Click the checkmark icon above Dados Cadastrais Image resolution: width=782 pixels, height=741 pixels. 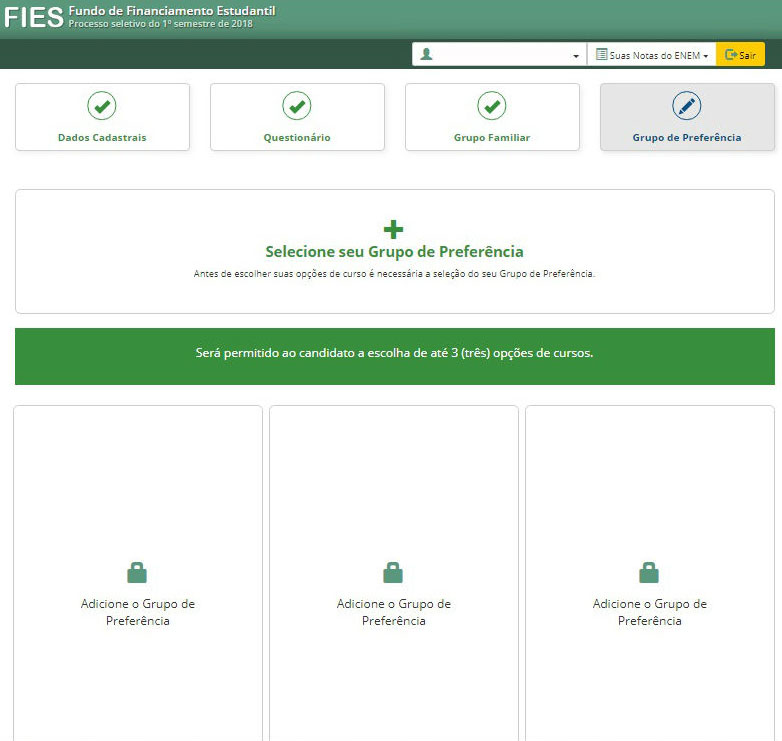pos(102,106)
